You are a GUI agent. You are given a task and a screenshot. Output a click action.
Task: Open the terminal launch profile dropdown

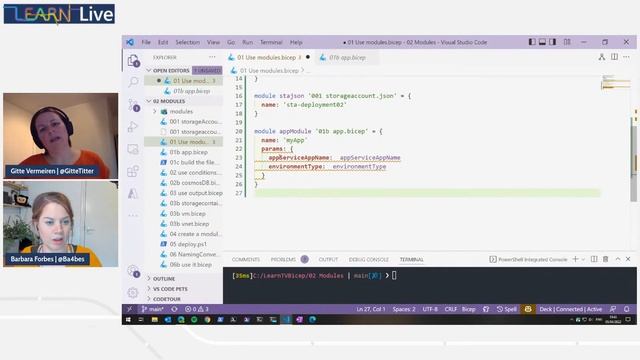[583, 259]
